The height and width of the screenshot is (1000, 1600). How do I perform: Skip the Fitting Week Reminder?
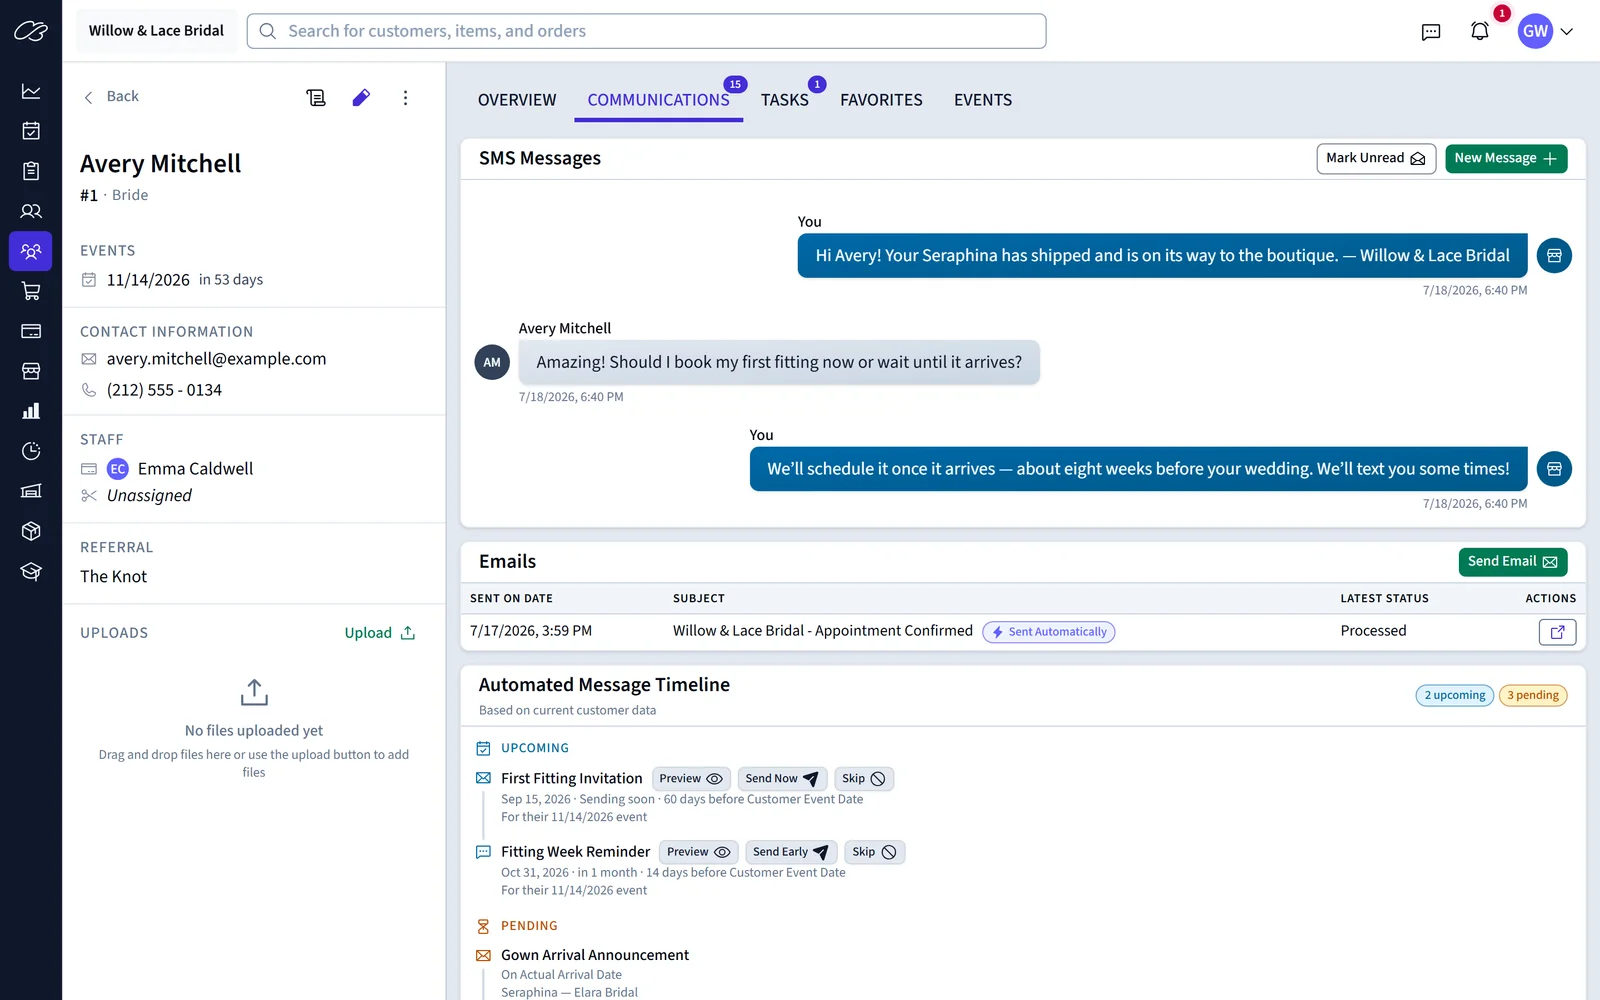click(875, 852)
